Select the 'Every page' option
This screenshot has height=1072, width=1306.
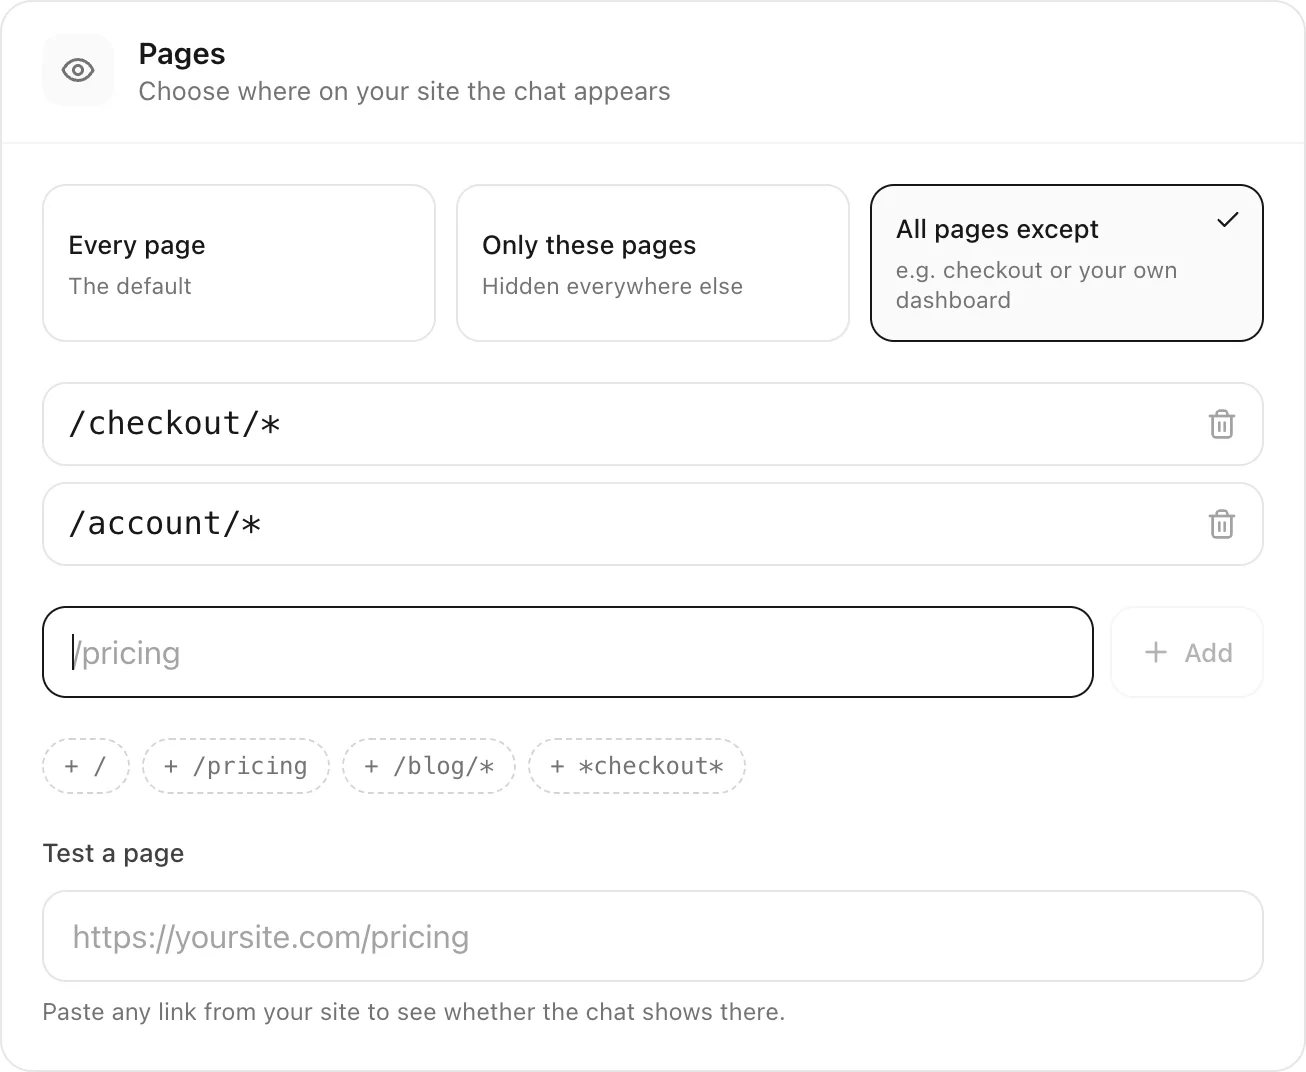[239, 263]
